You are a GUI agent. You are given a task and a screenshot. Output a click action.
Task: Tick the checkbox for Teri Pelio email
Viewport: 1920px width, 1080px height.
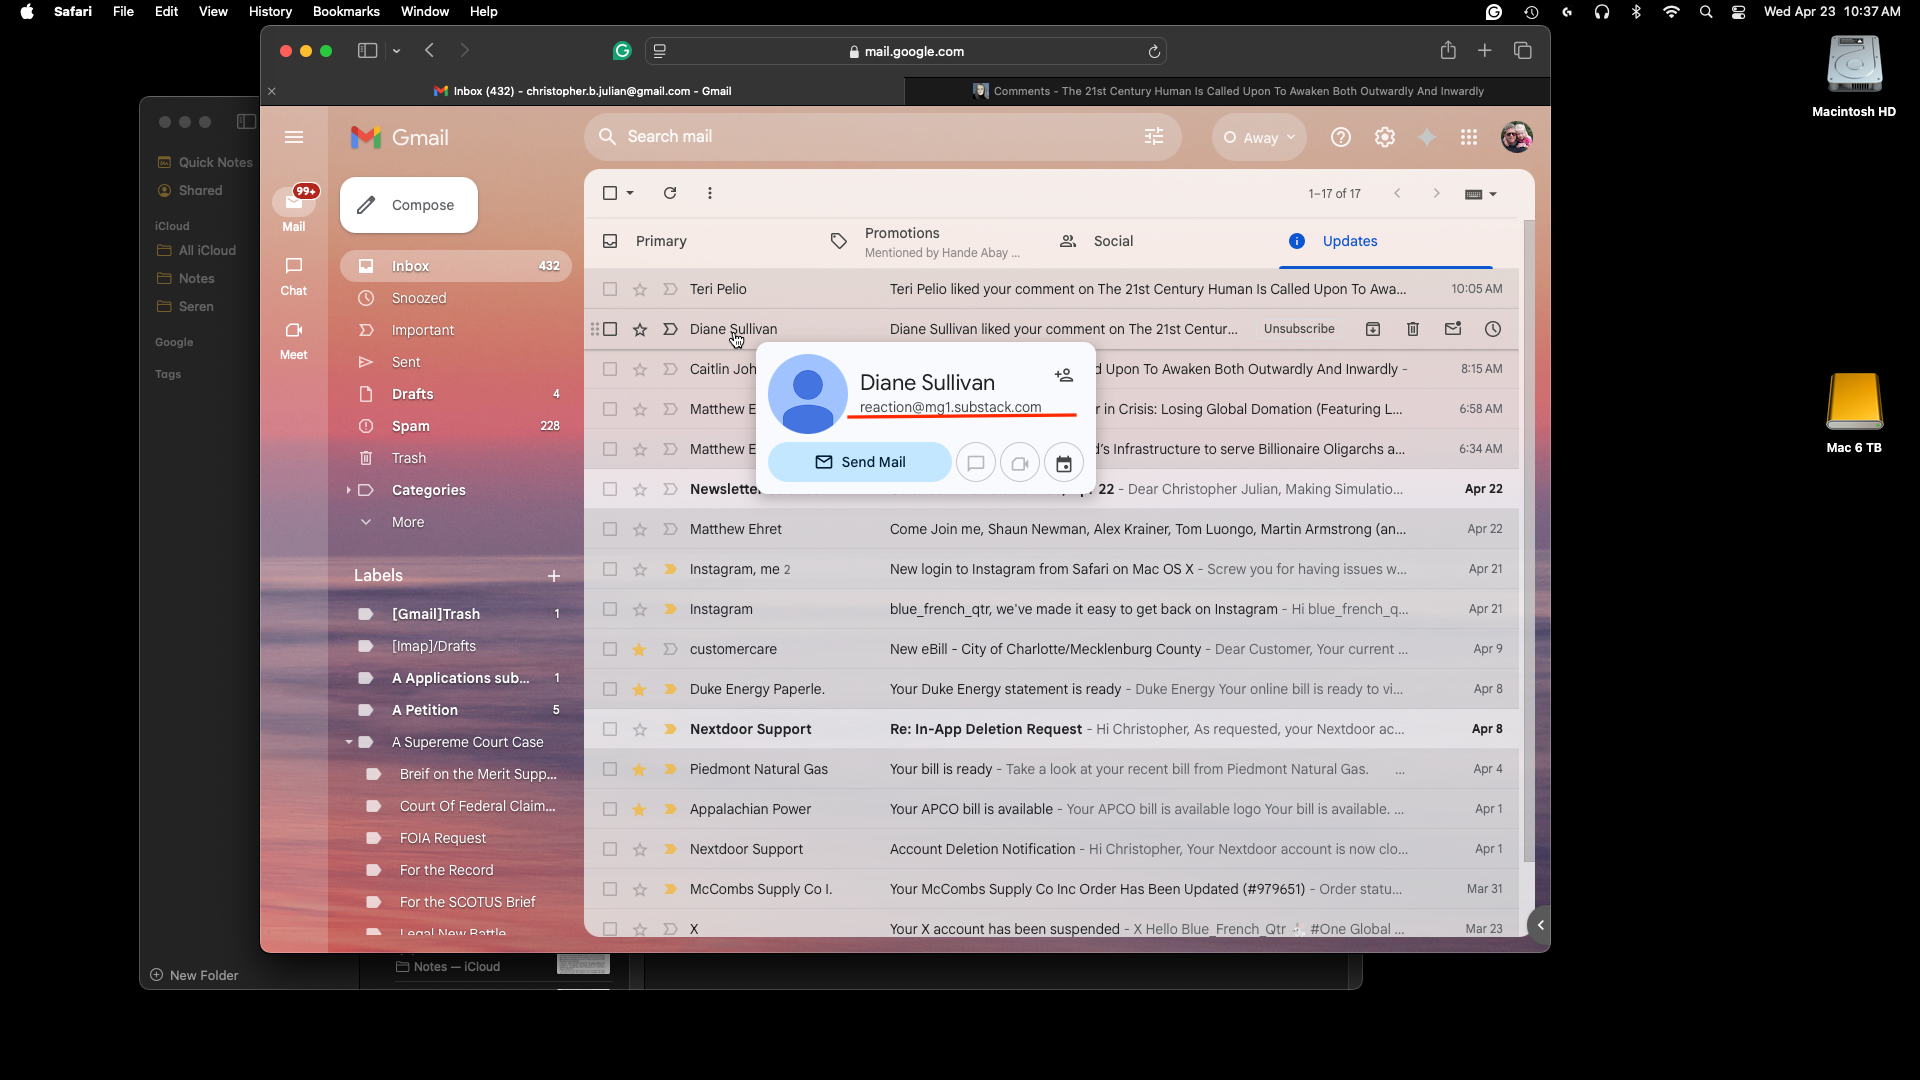tap(610, 289)
